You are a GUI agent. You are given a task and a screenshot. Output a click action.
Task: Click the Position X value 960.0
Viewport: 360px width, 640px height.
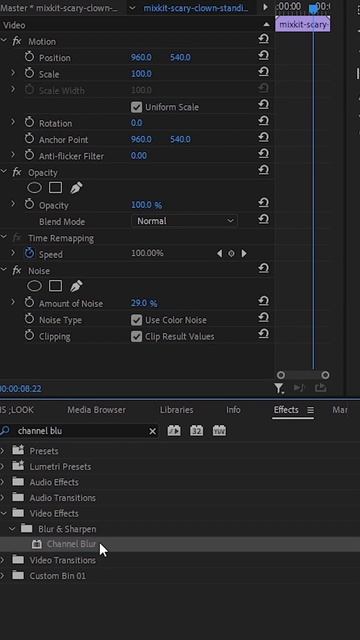pyautogui.click(x=141, y=57)
